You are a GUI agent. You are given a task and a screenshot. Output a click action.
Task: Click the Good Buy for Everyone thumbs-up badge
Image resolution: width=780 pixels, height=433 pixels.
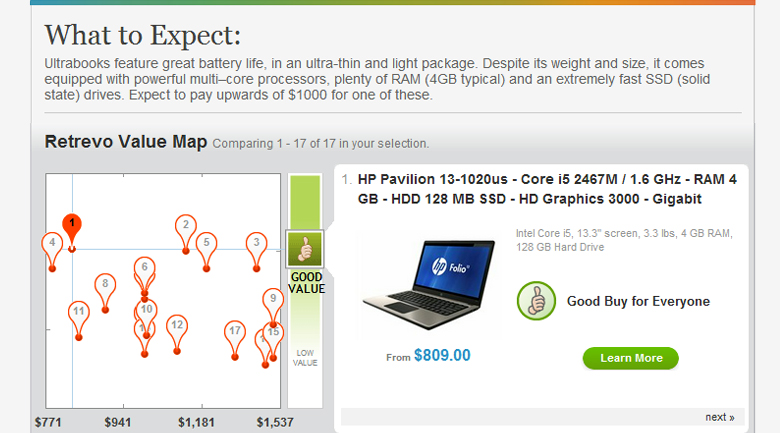[x=536, y=301]
